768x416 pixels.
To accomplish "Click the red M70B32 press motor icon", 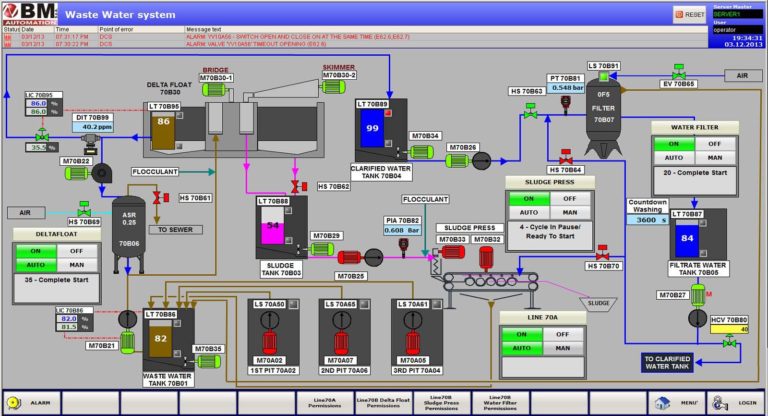I will pos(486,258).
